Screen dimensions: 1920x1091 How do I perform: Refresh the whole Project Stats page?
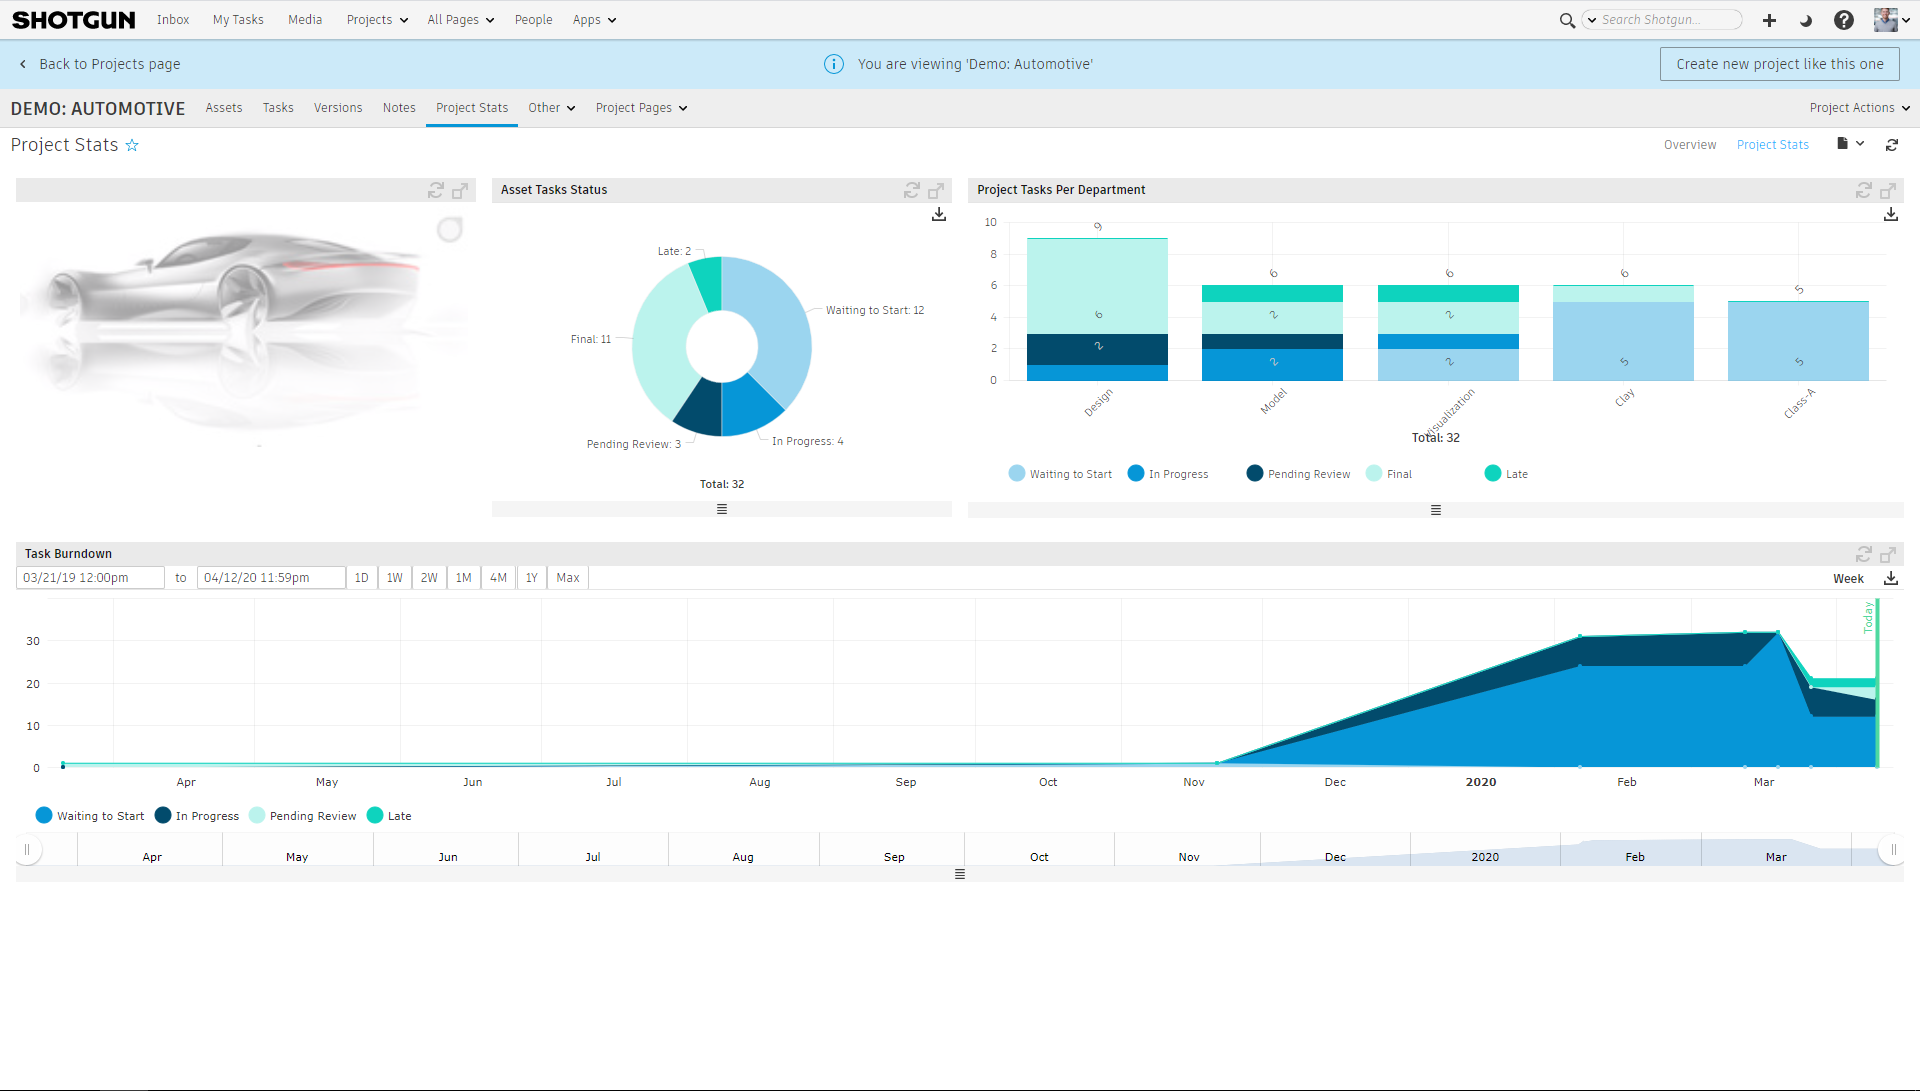coord(1892,145)
